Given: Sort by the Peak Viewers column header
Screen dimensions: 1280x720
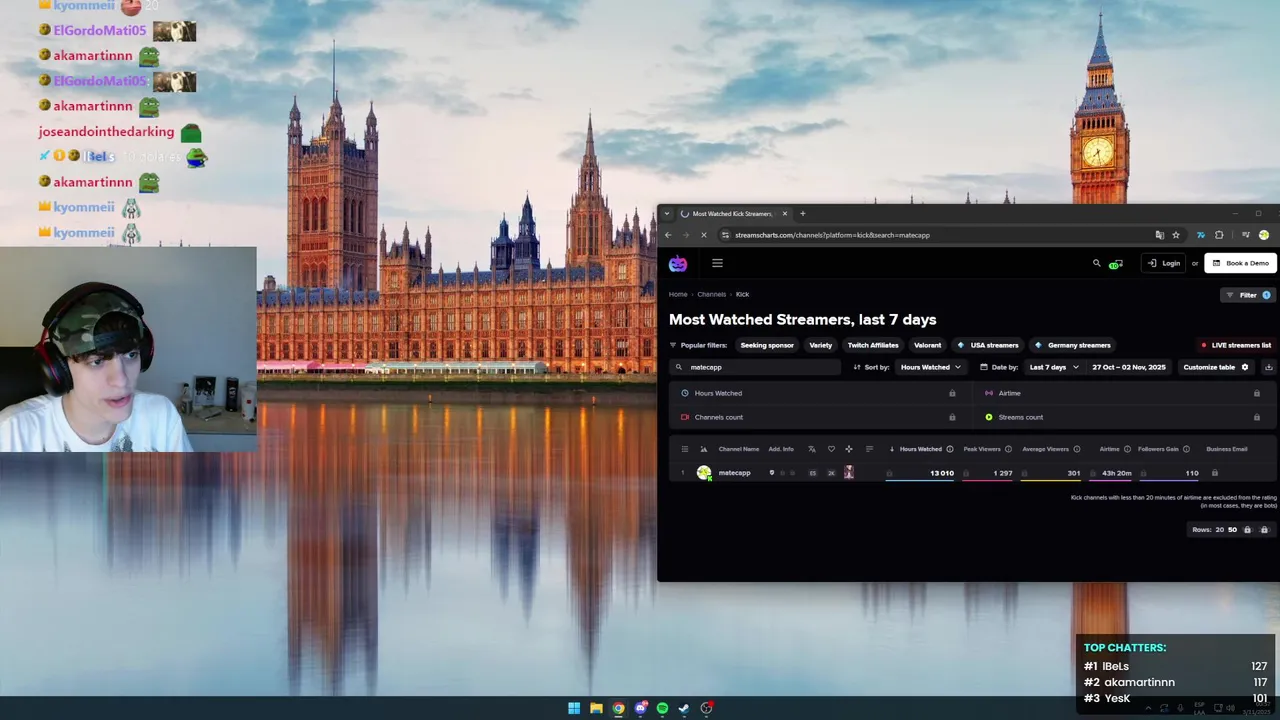Looking at the screenshot, I should tap(982, 449).
